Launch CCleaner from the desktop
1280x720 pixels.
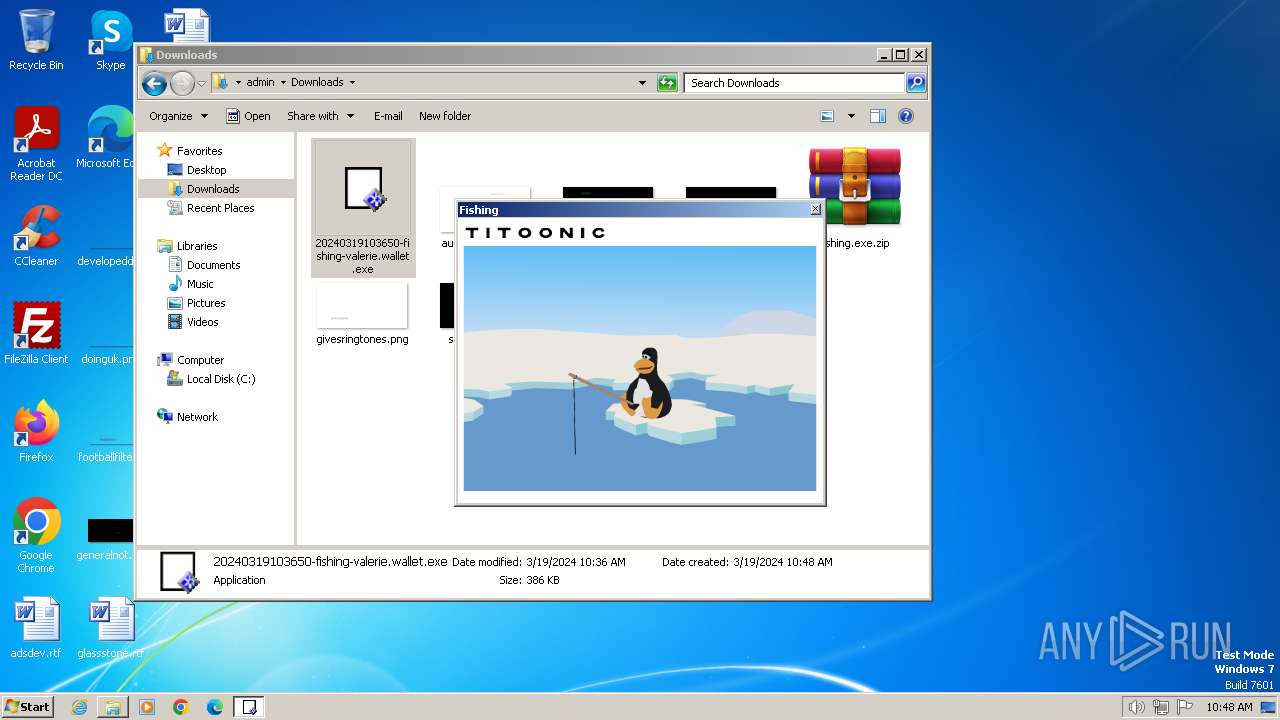coord(36,236)
